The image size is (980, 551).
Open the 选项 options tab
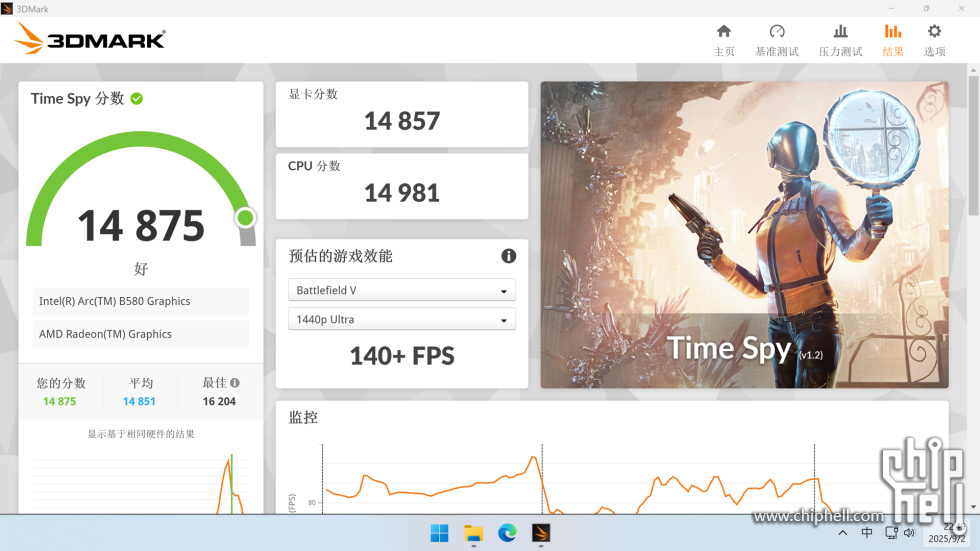[x=934, y=41]
